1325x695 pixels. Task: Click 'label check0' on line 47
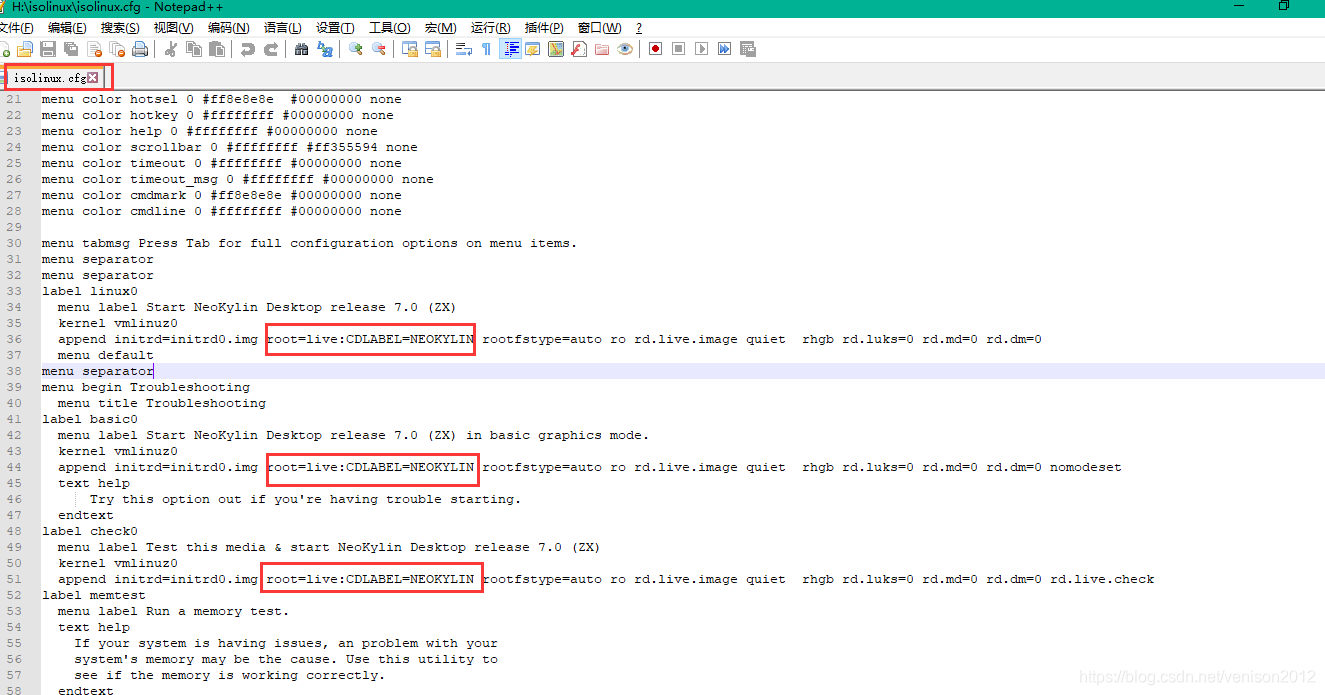click(90, 531)
